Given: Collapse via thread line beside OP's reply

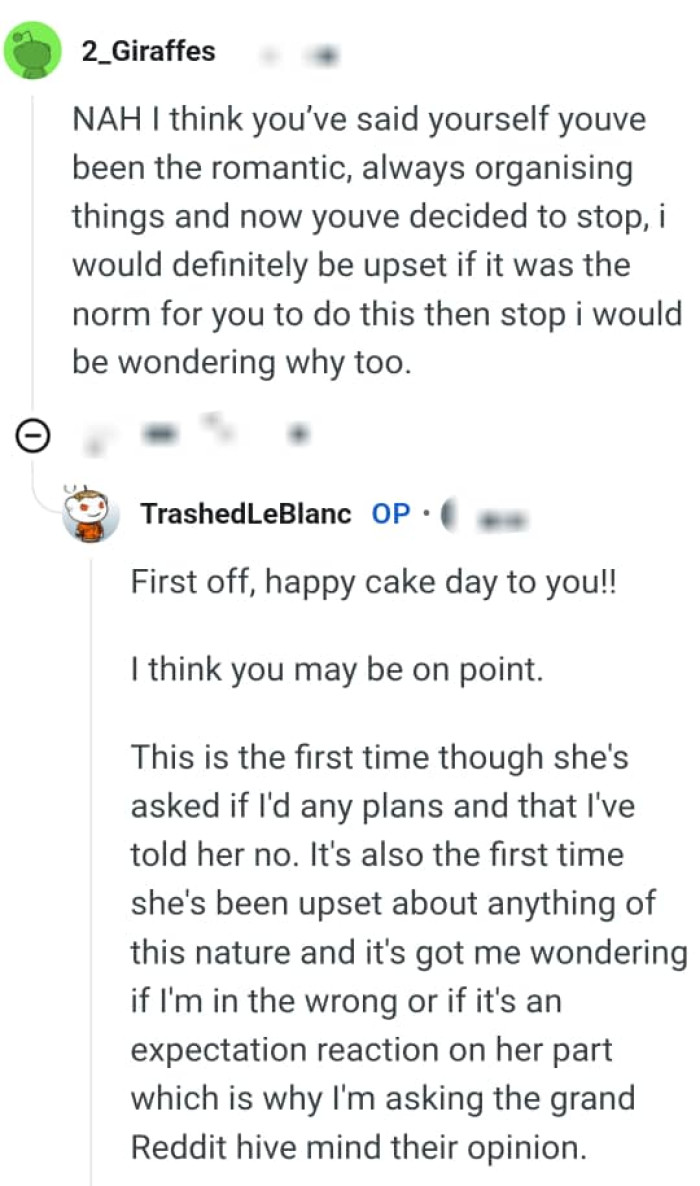Looking at the screenshot, I should pos(91,850).
